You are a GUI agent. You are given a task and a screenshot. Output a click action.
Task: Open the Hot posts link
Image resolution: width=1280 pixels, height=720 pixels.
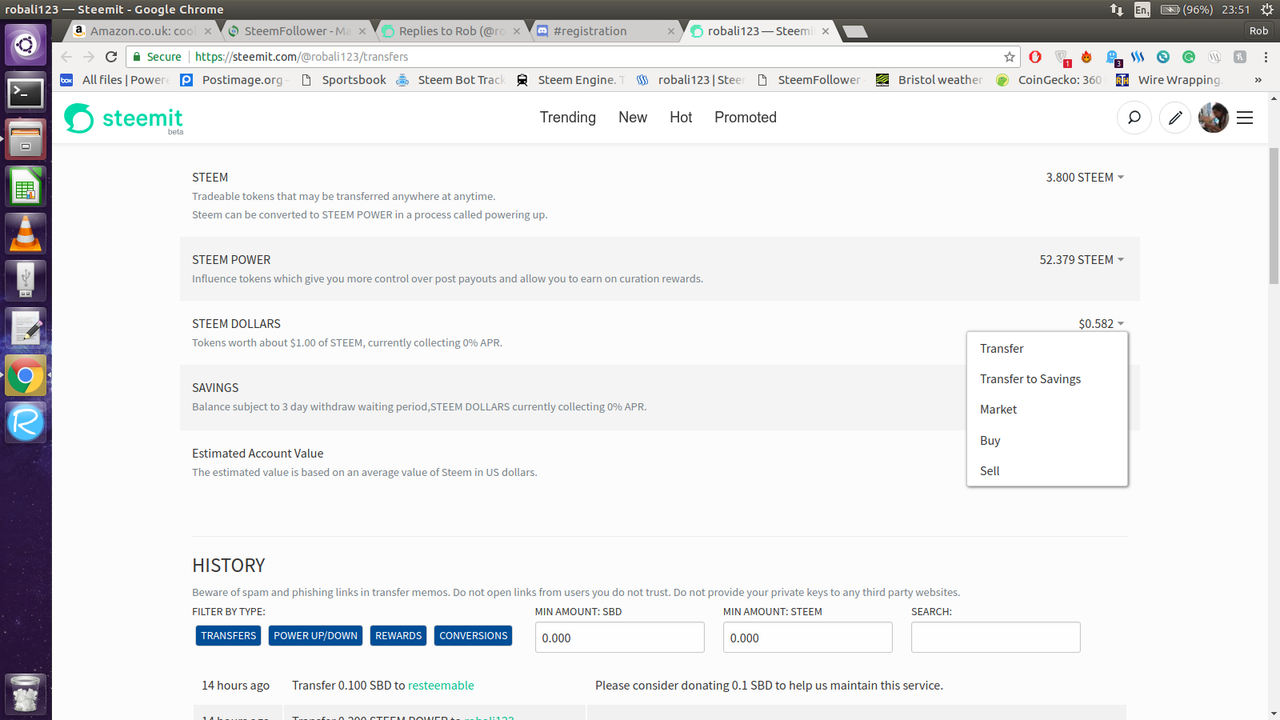(681, 117)
